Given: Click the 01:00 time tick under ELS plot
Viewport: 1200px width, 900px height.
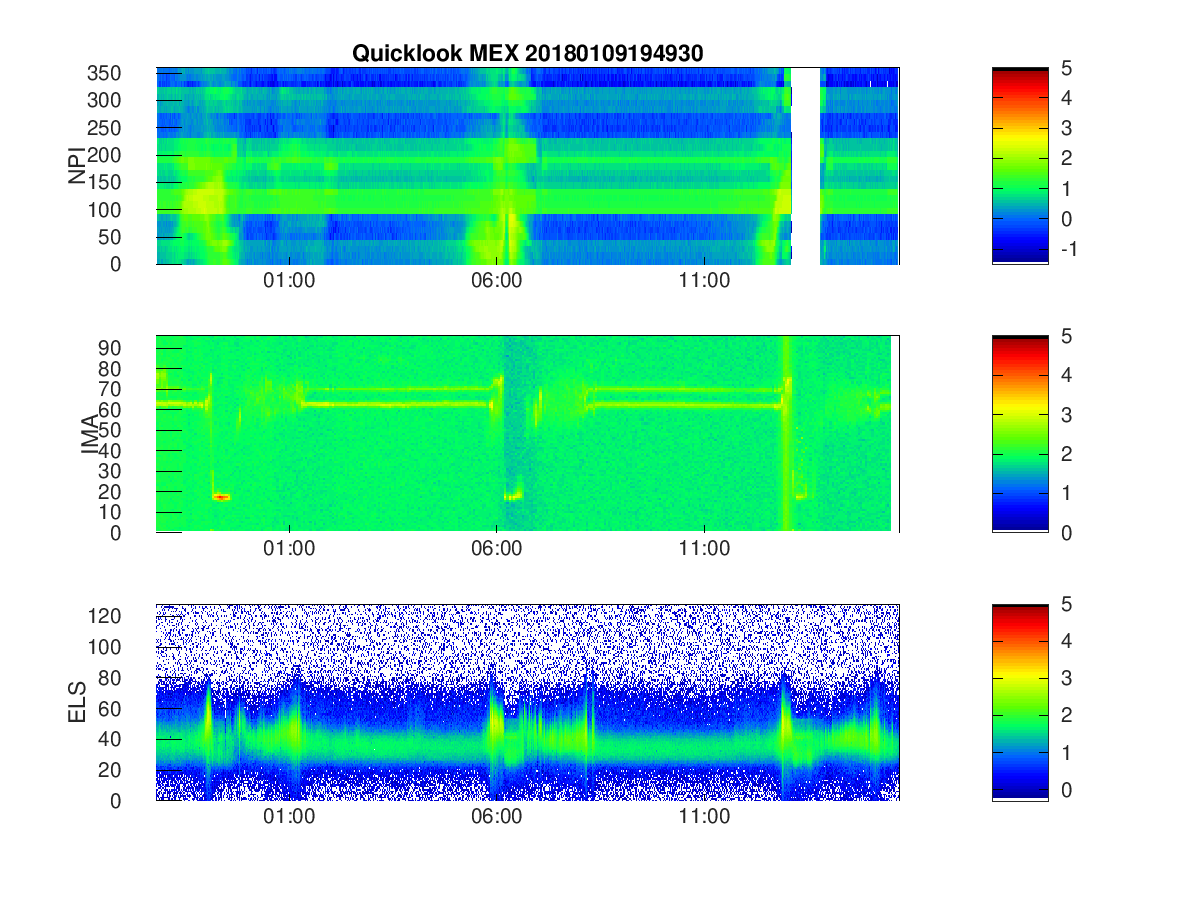Looking at the screenshot, I should [x=289, y=817].
